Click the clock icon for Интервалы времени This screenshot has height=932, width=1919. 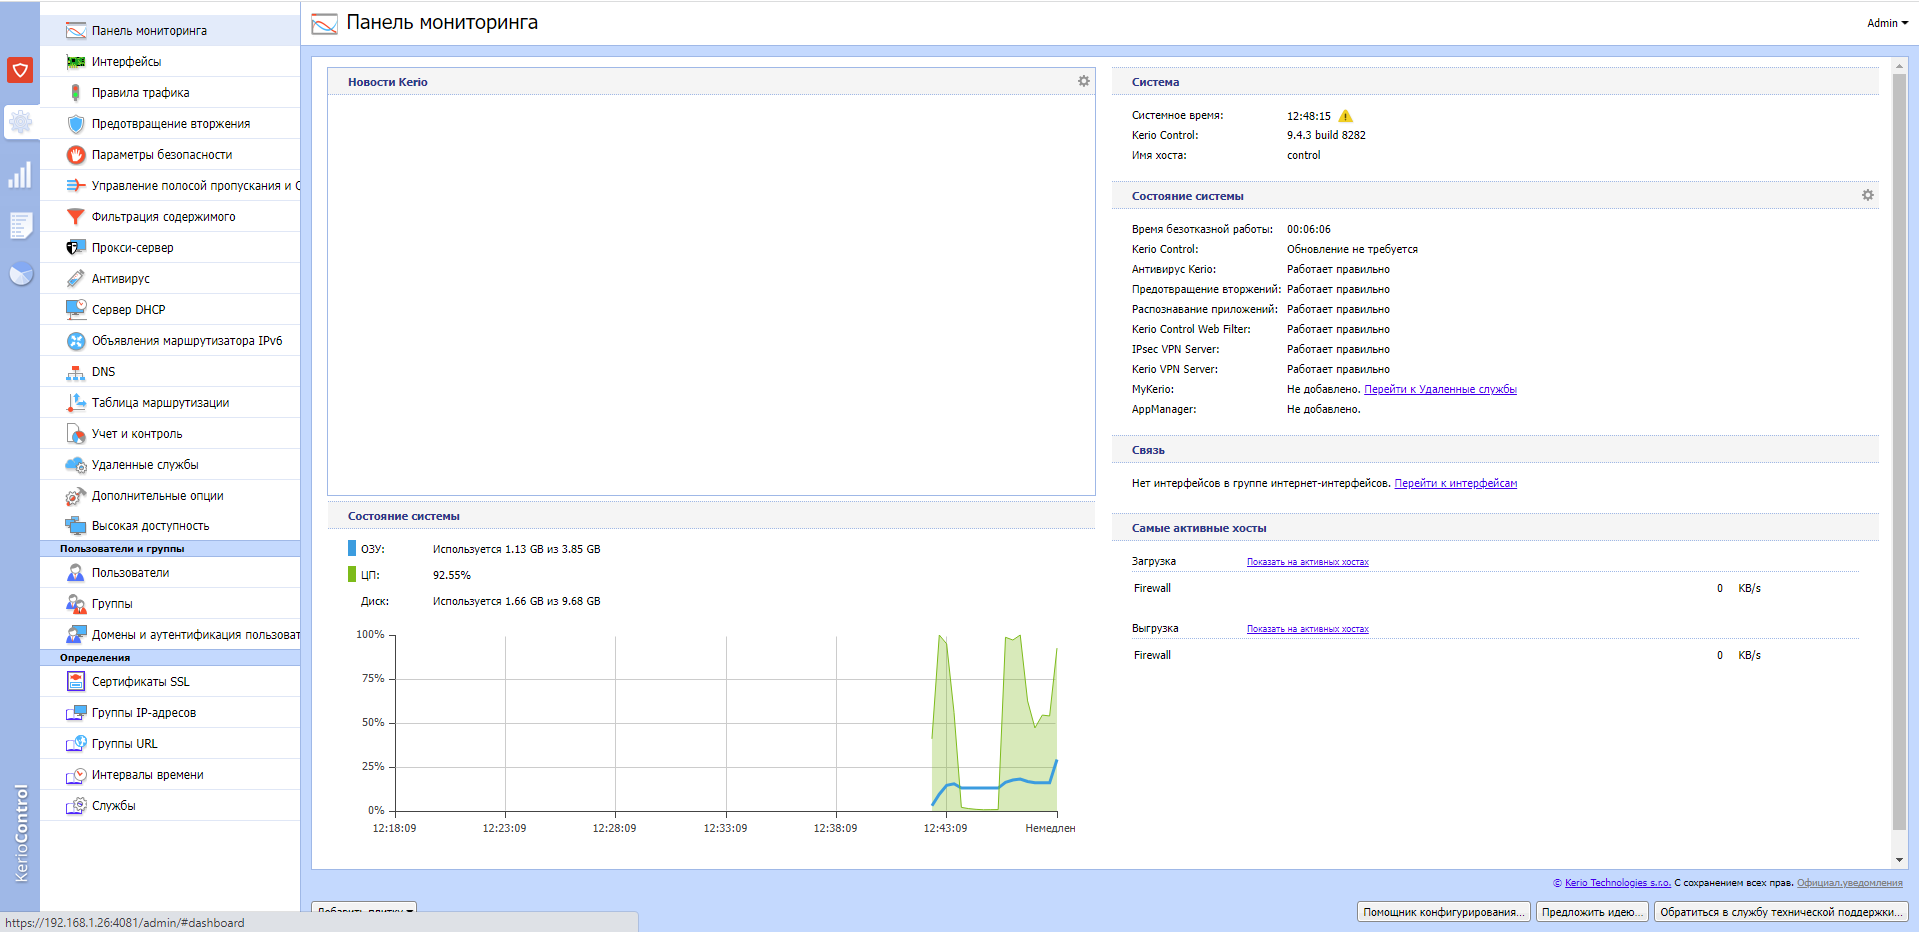pyautogui.click(x=75, y=775)
